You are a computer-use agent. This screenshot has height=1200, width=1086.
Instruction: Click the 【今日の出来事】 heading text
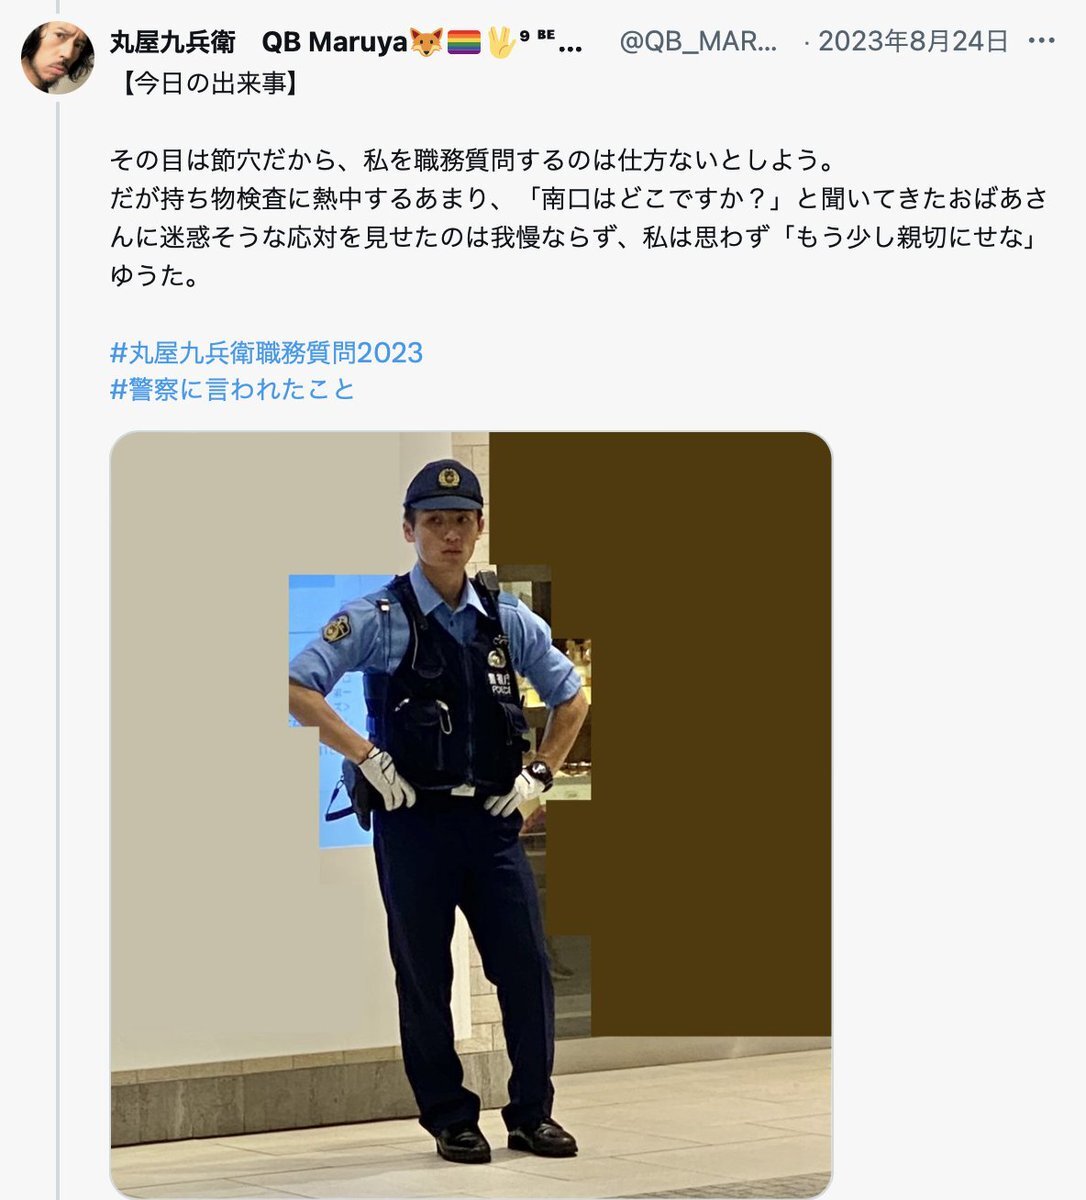[206, 84]
